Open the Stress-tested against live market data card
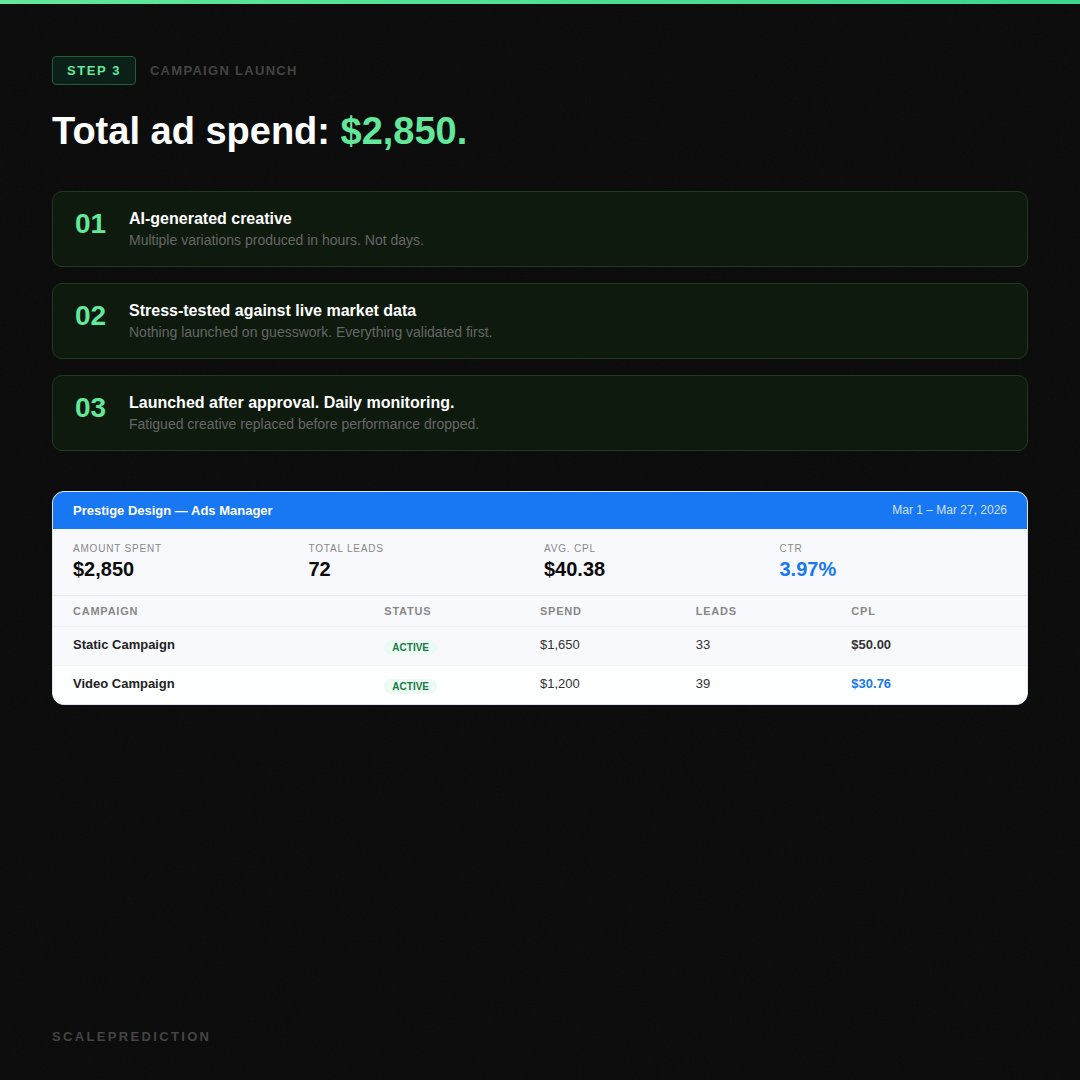 click(x=539, y=321)
